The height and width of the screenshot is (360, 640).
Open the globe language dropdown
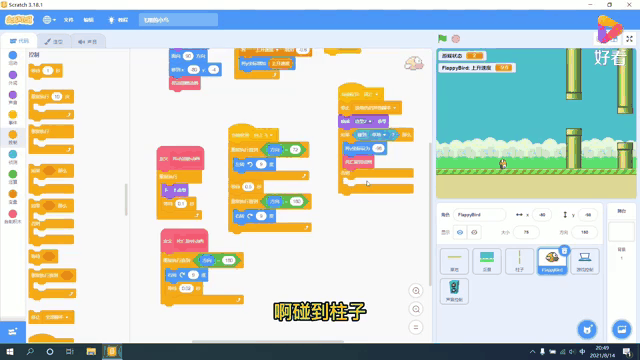(x=49, y=20)
